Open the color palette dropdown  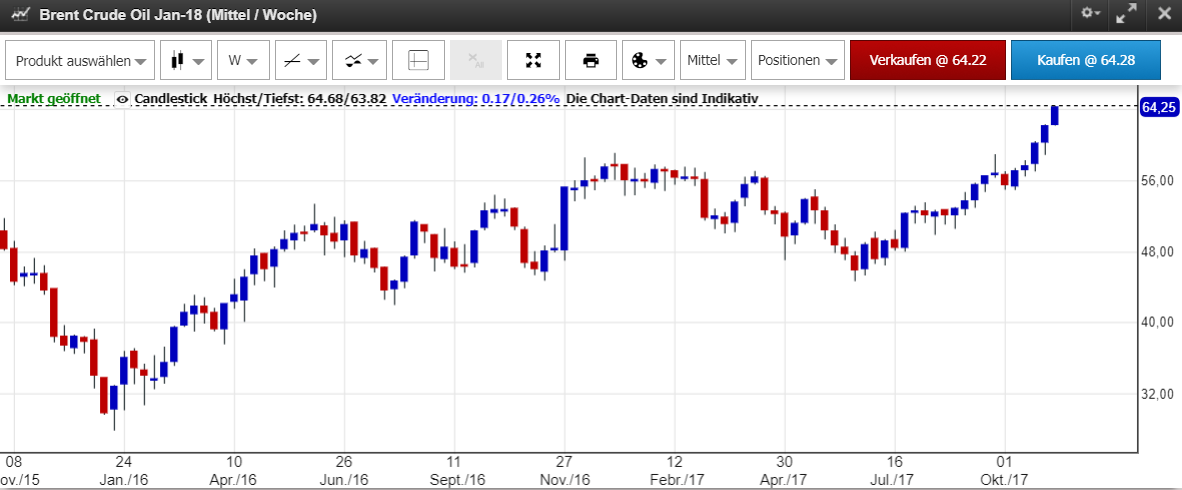pos(648,60)
